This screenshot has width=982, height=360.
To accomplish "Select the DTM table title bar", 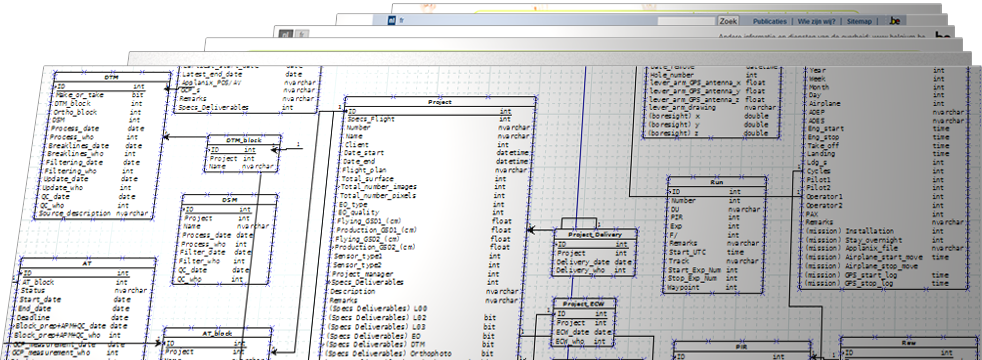I will (112, 76).
